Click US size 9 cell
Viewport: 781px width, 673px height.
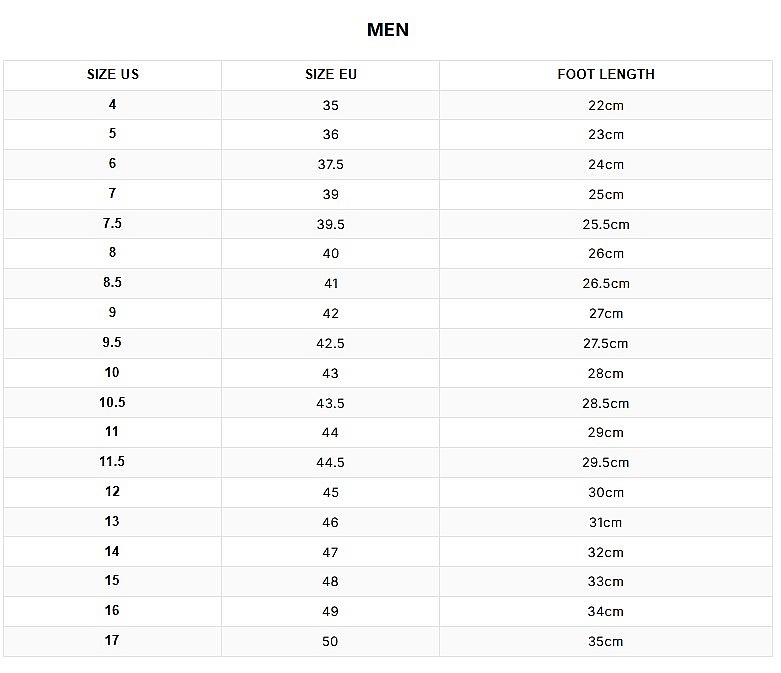tap(113, 313)
